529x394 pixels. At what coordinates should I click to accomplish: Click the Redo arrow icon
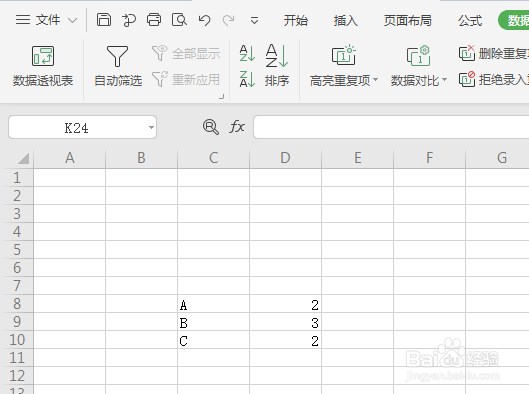click(228, 20)
